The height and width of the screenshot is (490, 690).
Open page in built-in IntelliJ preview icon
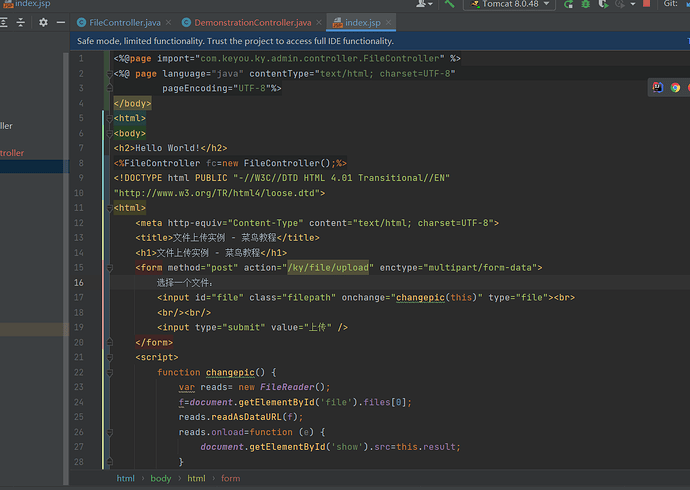coord(658,88)
